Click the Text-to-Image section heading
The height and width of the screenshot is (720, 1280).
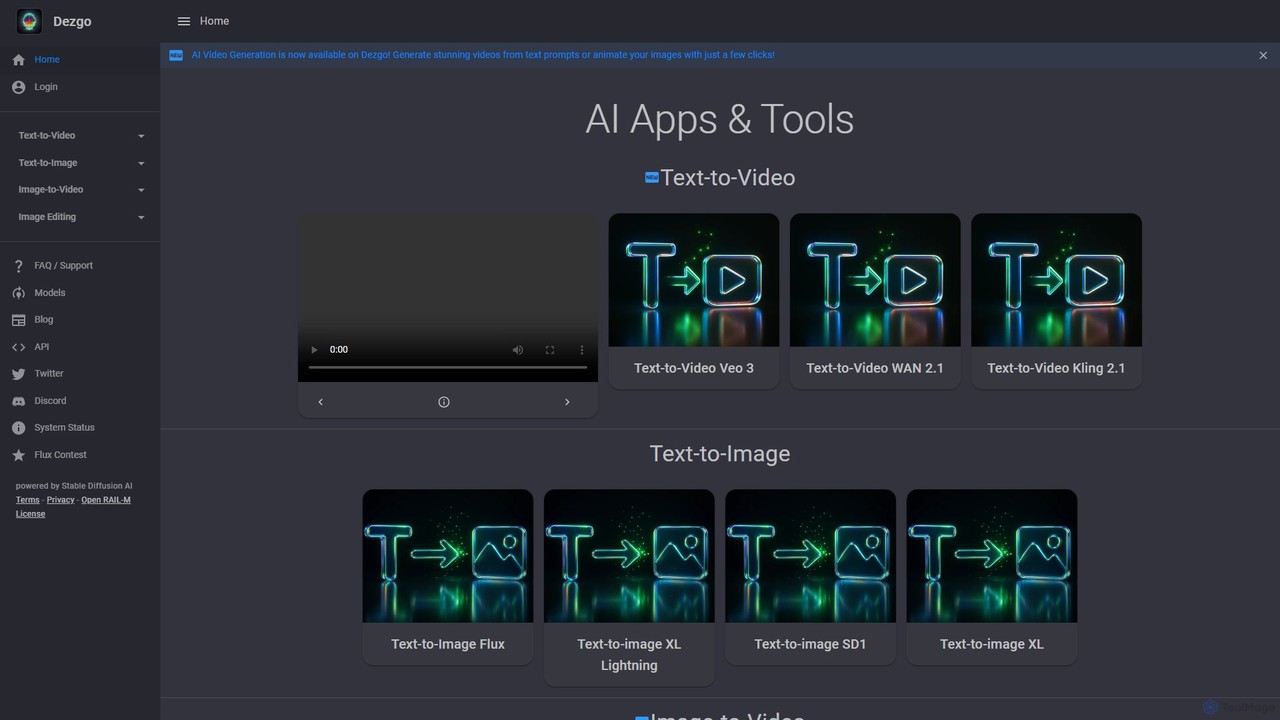(720, 454)
